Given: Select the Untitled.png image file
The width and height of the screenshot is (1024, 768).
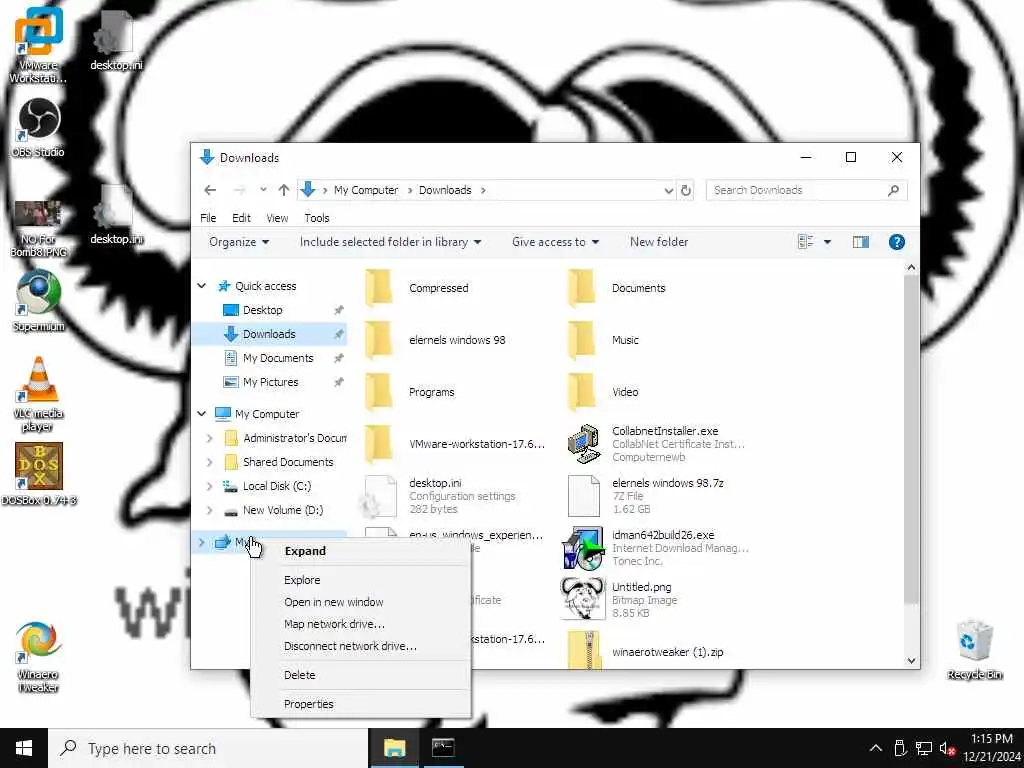Looking at the screenshot, I should pos(620,600).
